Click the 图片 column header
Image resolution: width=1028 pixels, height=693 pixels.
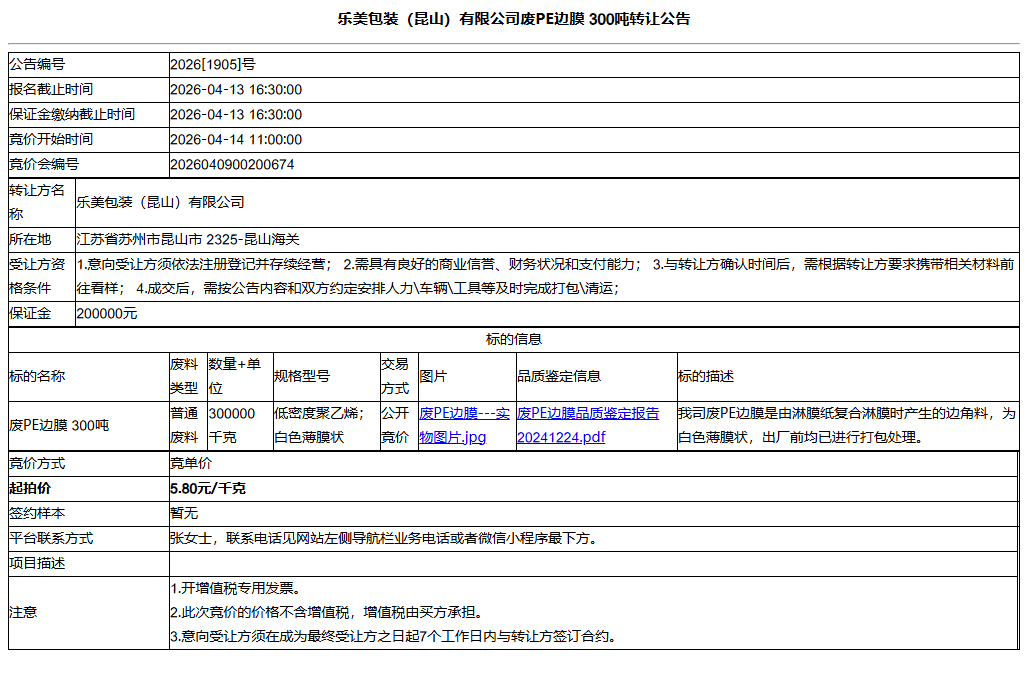click(433, 376)
